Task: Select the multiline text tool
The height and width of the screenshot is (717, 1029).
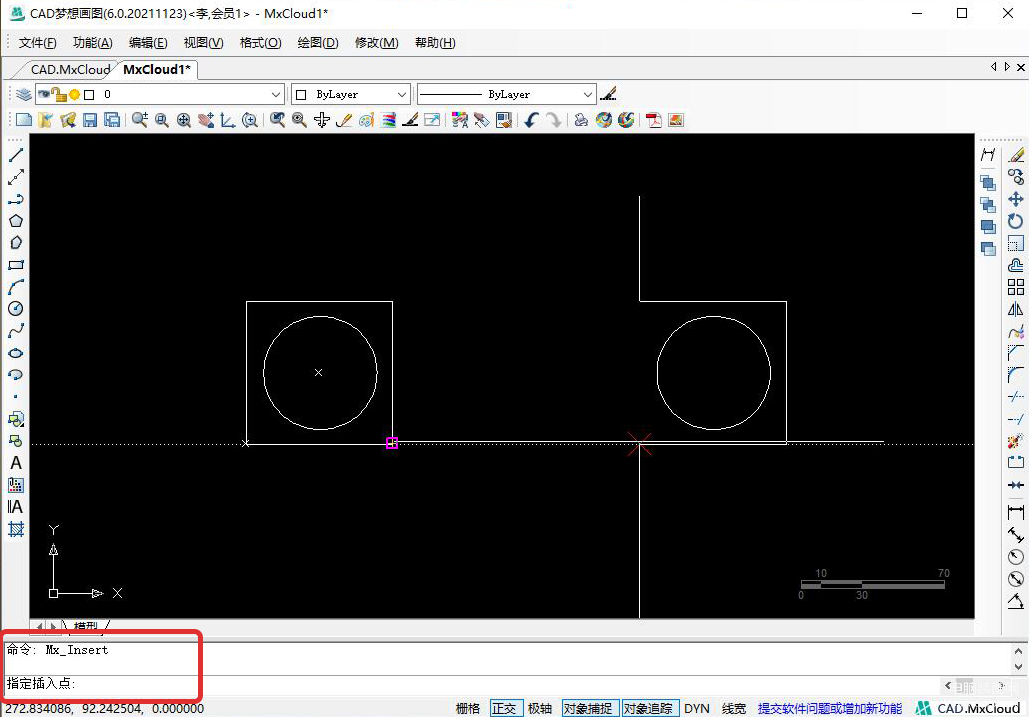Action: click(x=16, y=506)
